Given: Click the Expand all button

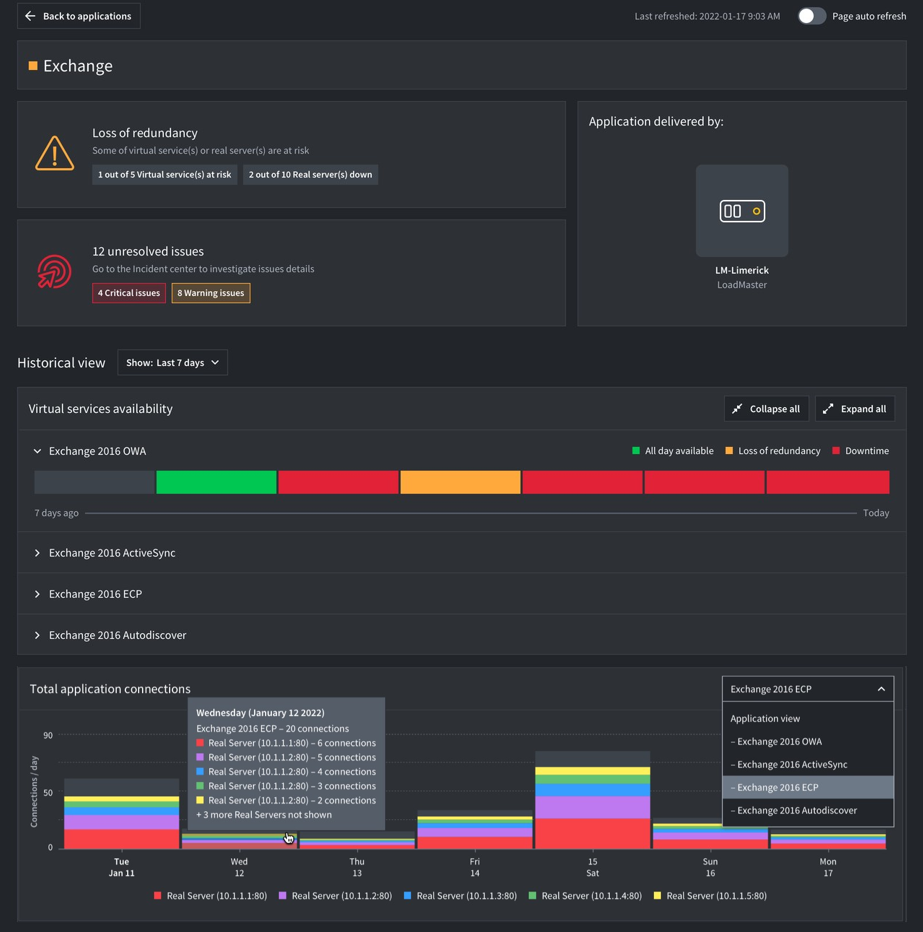Looking at the screenshot, I should pyautogui.click(x=855, y=409).
